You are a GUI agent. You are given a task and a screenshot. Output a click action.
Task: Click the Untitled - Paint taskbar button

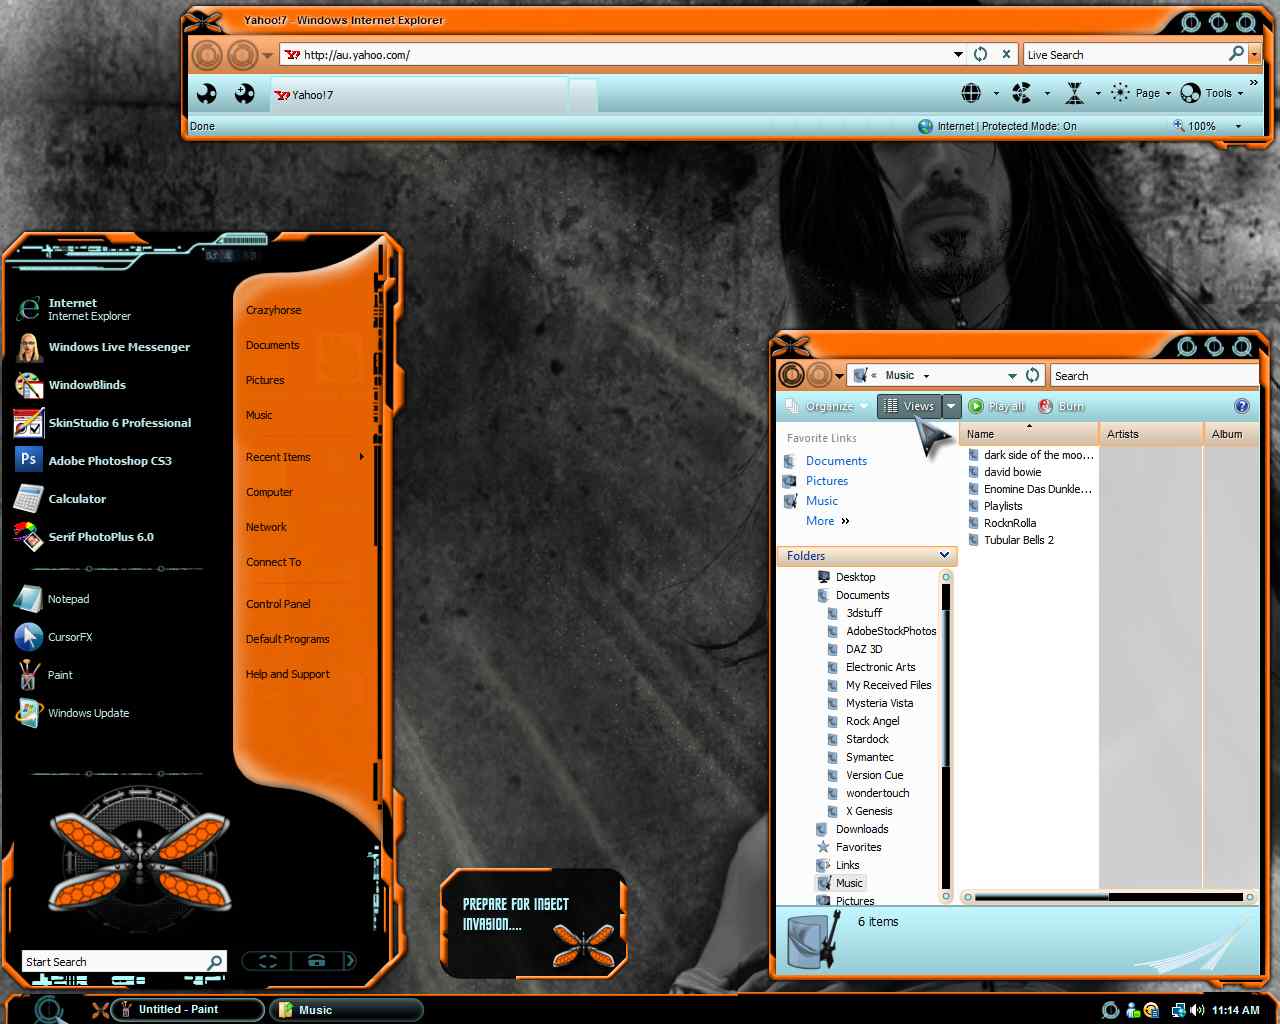[188, 1009]
